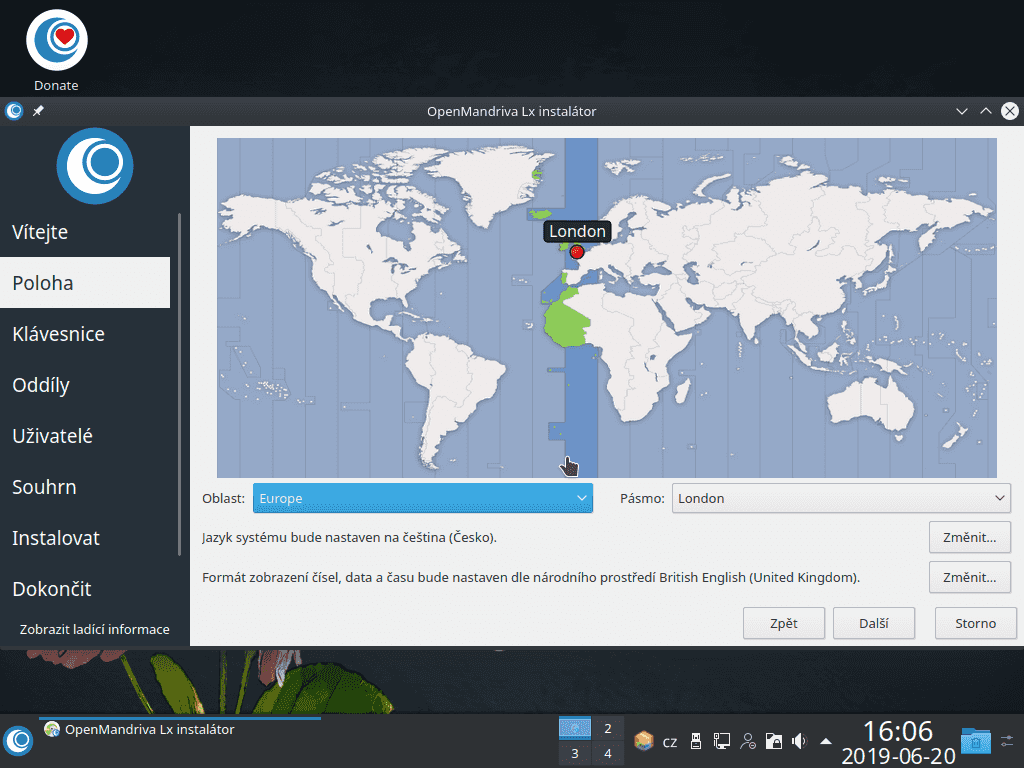
Task: Open the volume control in the system tray
Action: click(798, 741)
